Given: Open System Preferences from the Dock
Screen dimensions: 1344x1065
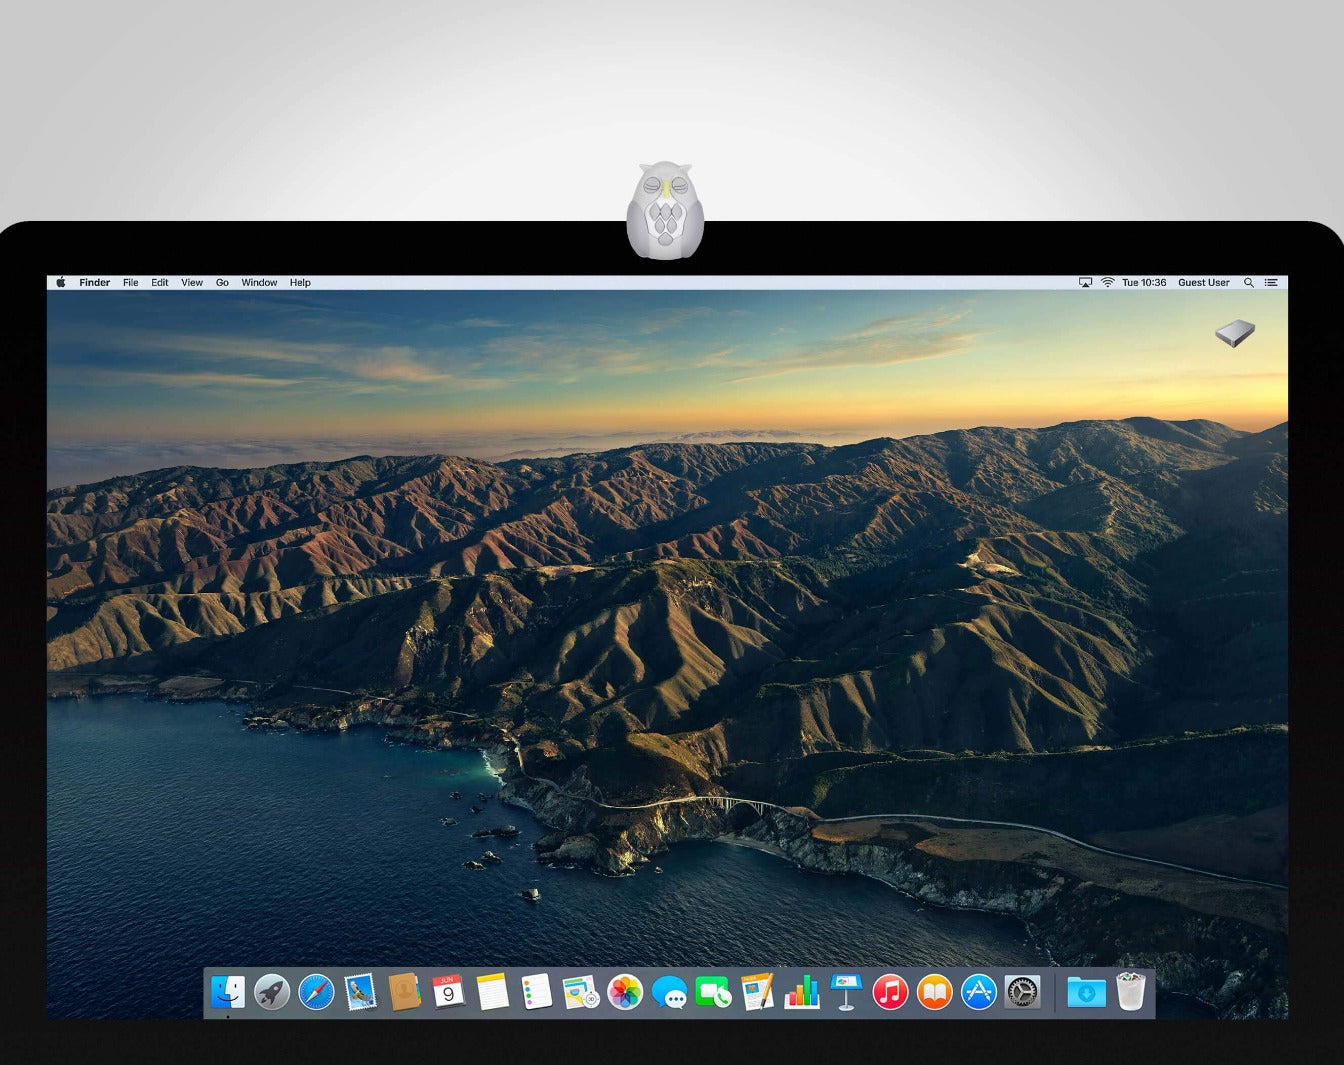Looking at the screenshot, I should click(x=1021, y=993).
